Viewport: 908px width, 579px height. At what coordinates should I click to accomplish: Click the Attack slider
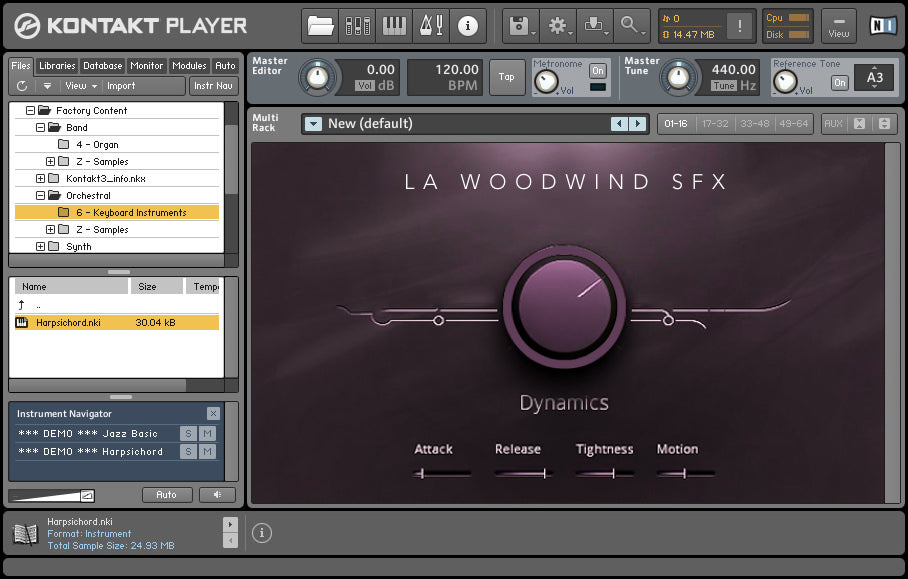pos(441,473)
